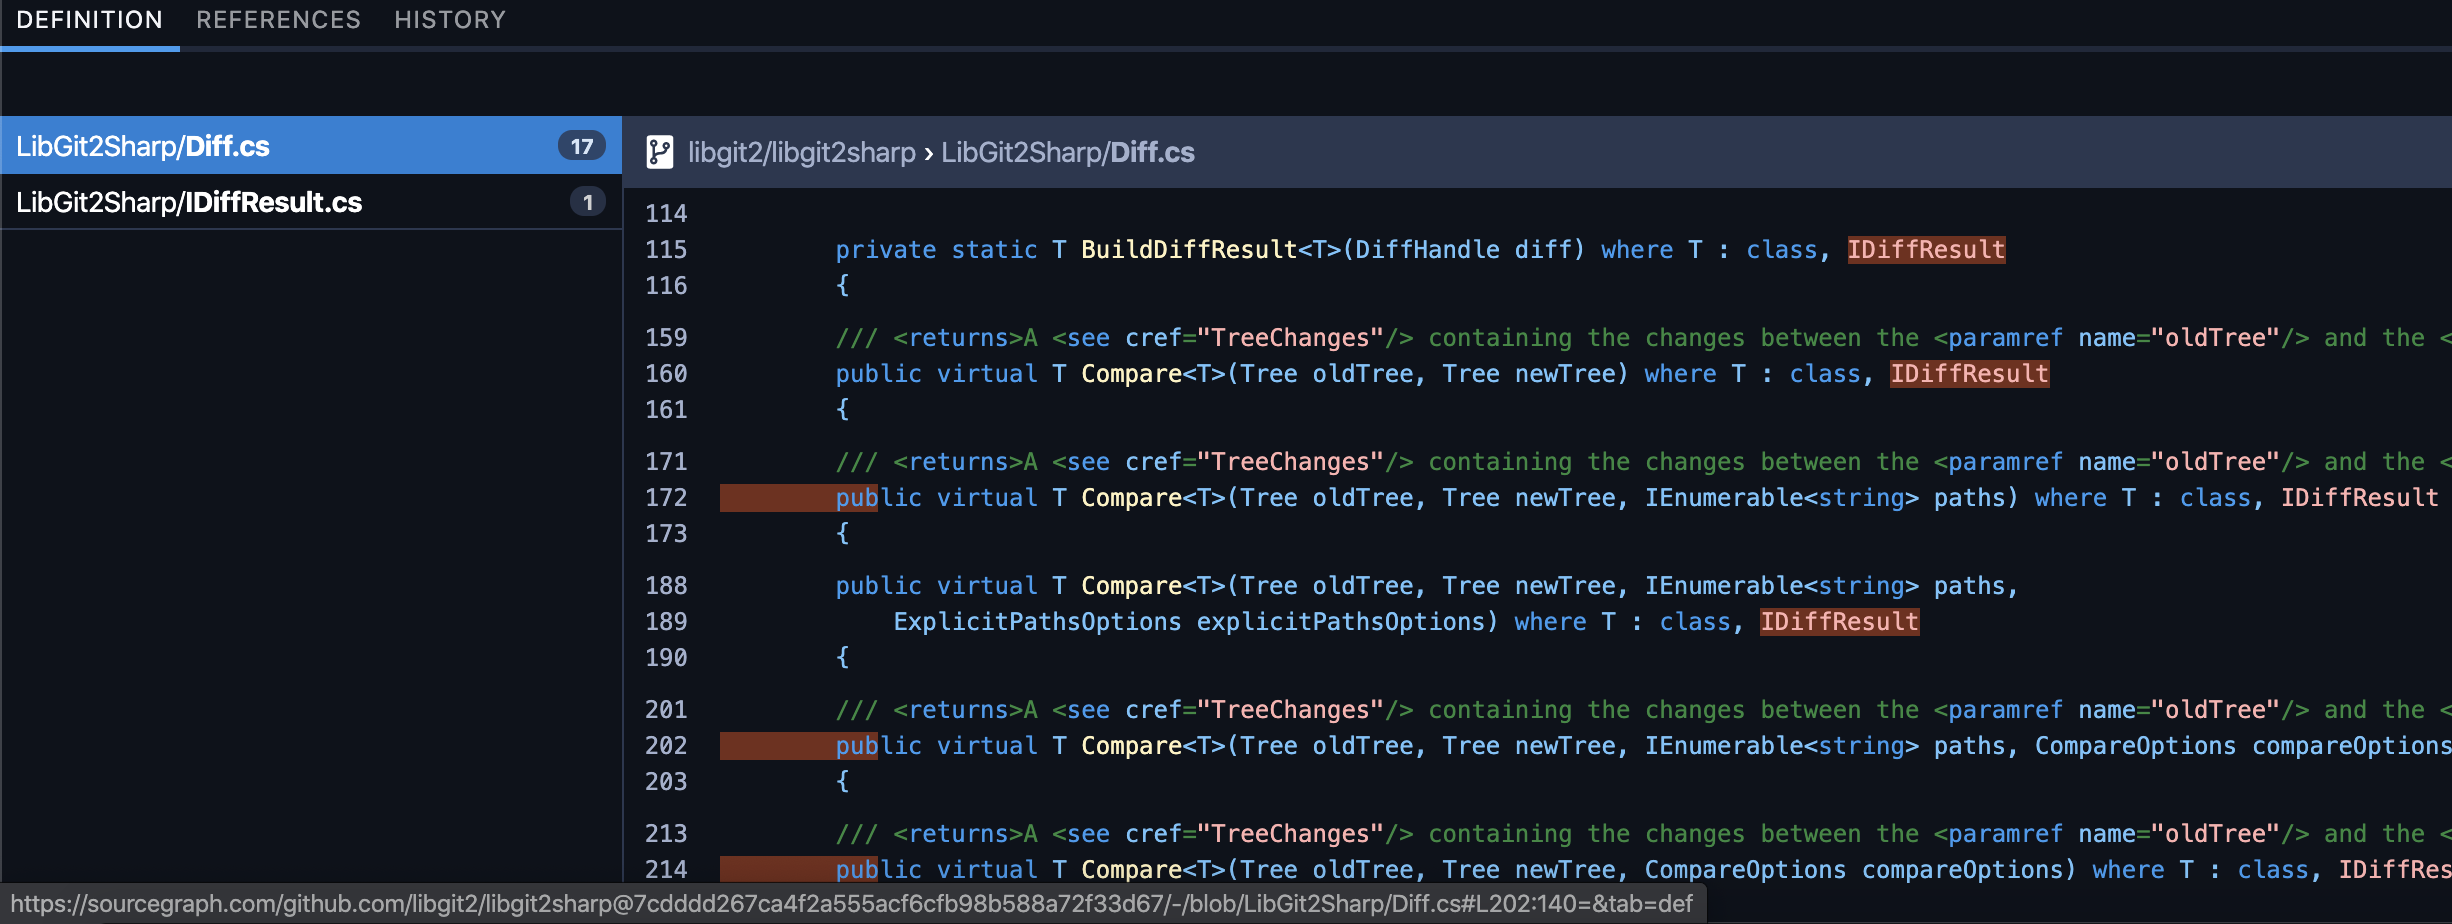Click Compare method name on line 160
The width and height of the screenshot is (2452, 924).
point(1131,373)
